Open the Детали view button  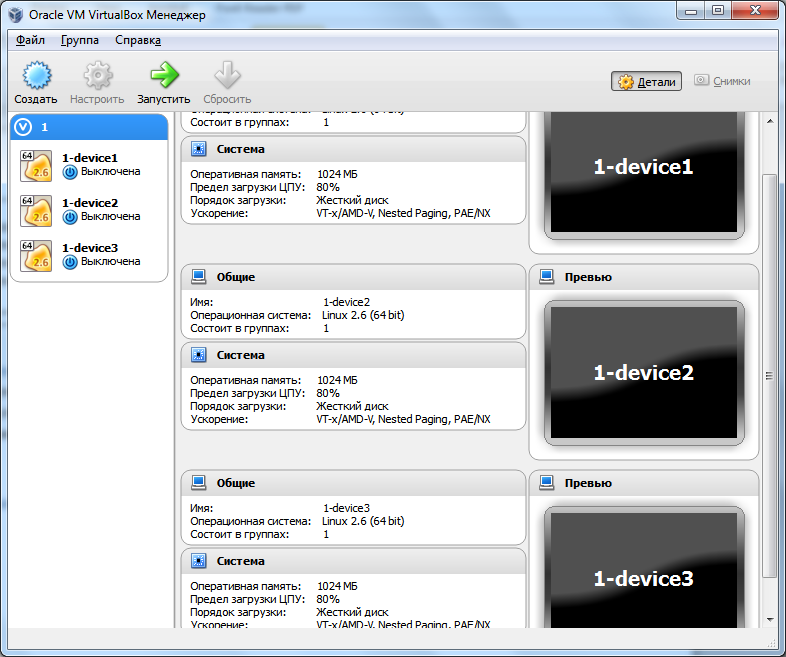pos(646,81)
